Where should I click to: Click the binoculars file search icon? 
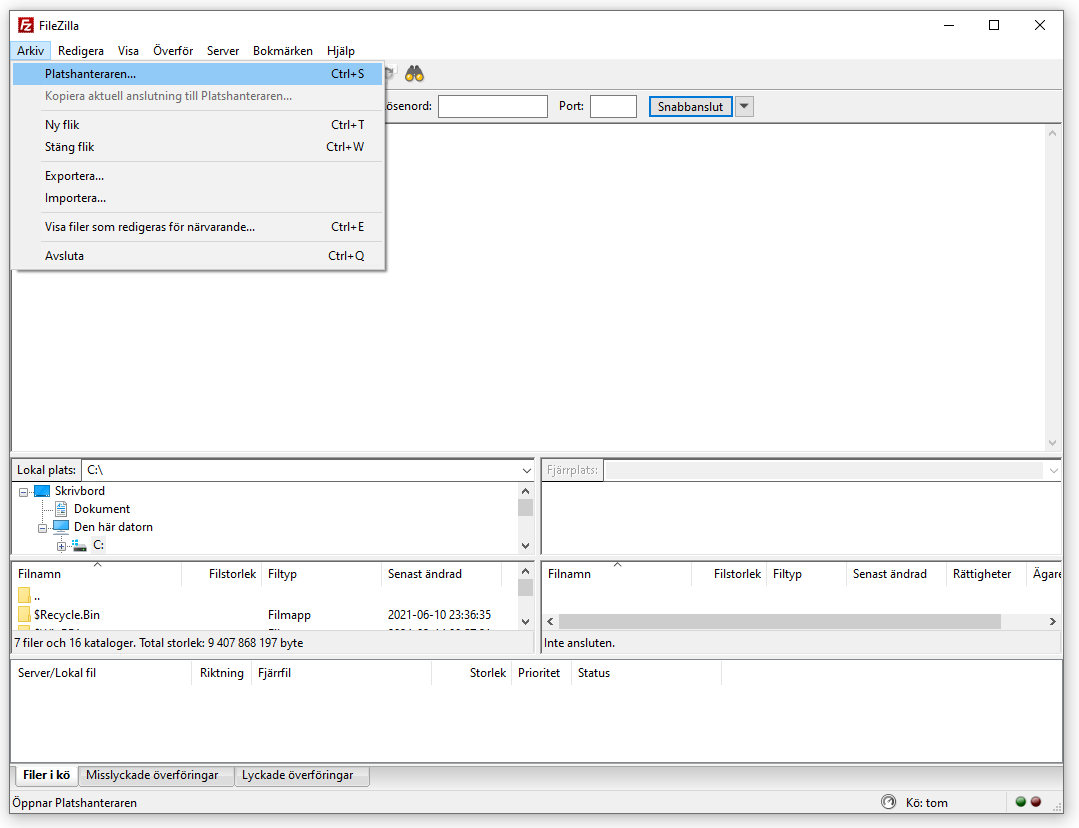[x=415, y=74]
